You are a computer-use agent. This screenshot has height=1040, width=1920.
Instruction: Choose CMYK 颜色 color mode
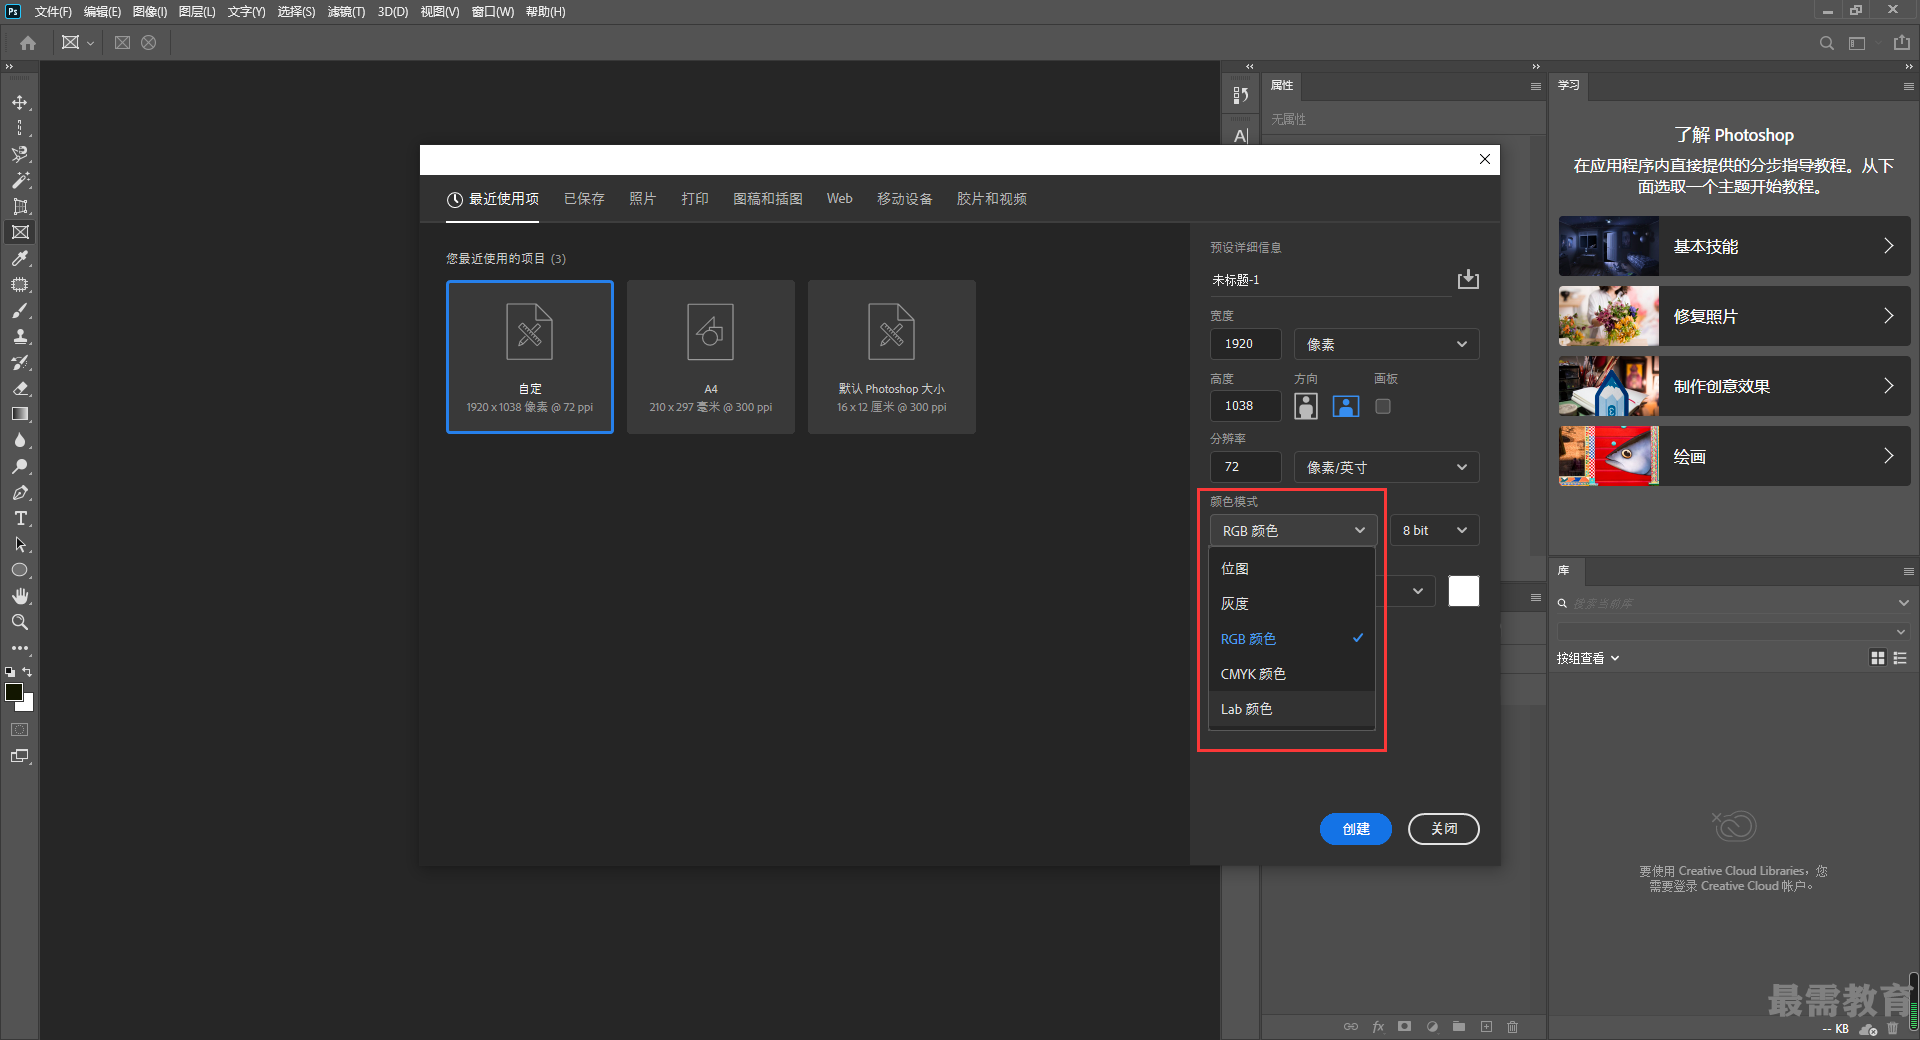pyautogui.click(x=1292, y=674)
